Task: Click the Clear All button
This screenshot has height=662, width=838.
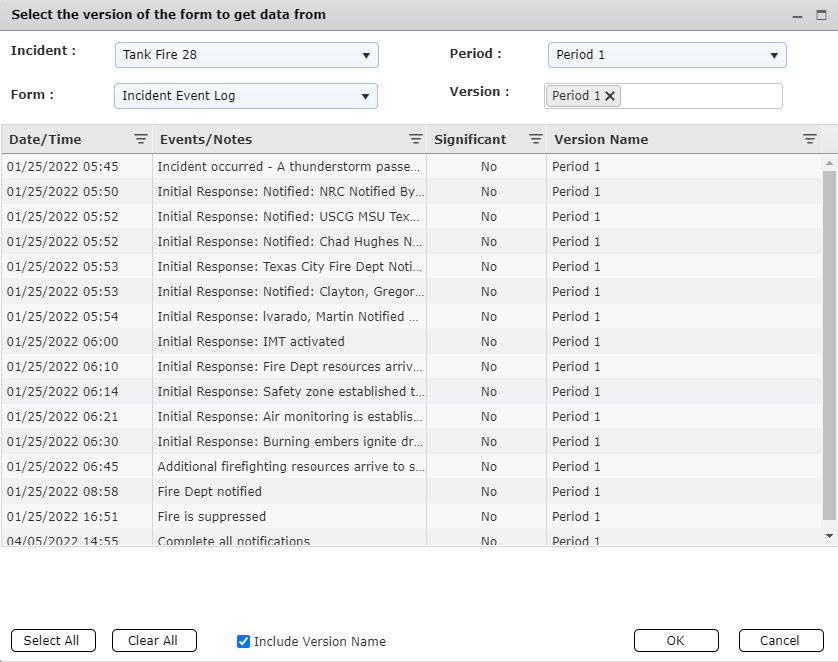Action: (154, 641)
